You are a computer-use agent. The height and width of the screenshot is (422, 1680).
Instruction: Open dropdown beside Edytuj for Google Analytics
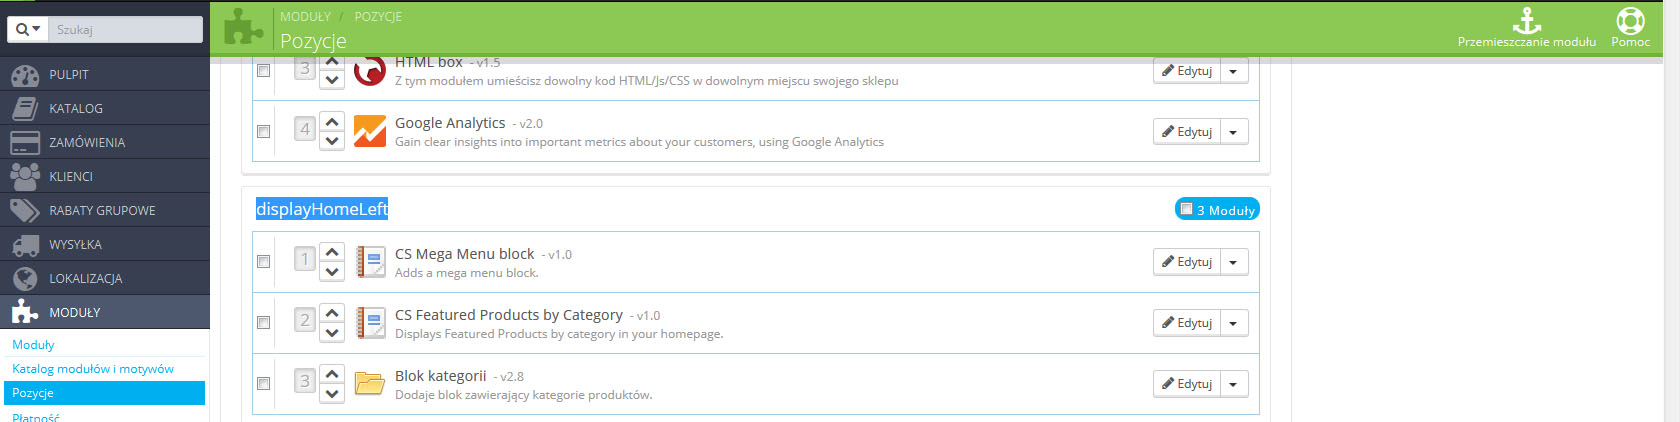(1233, 132)
